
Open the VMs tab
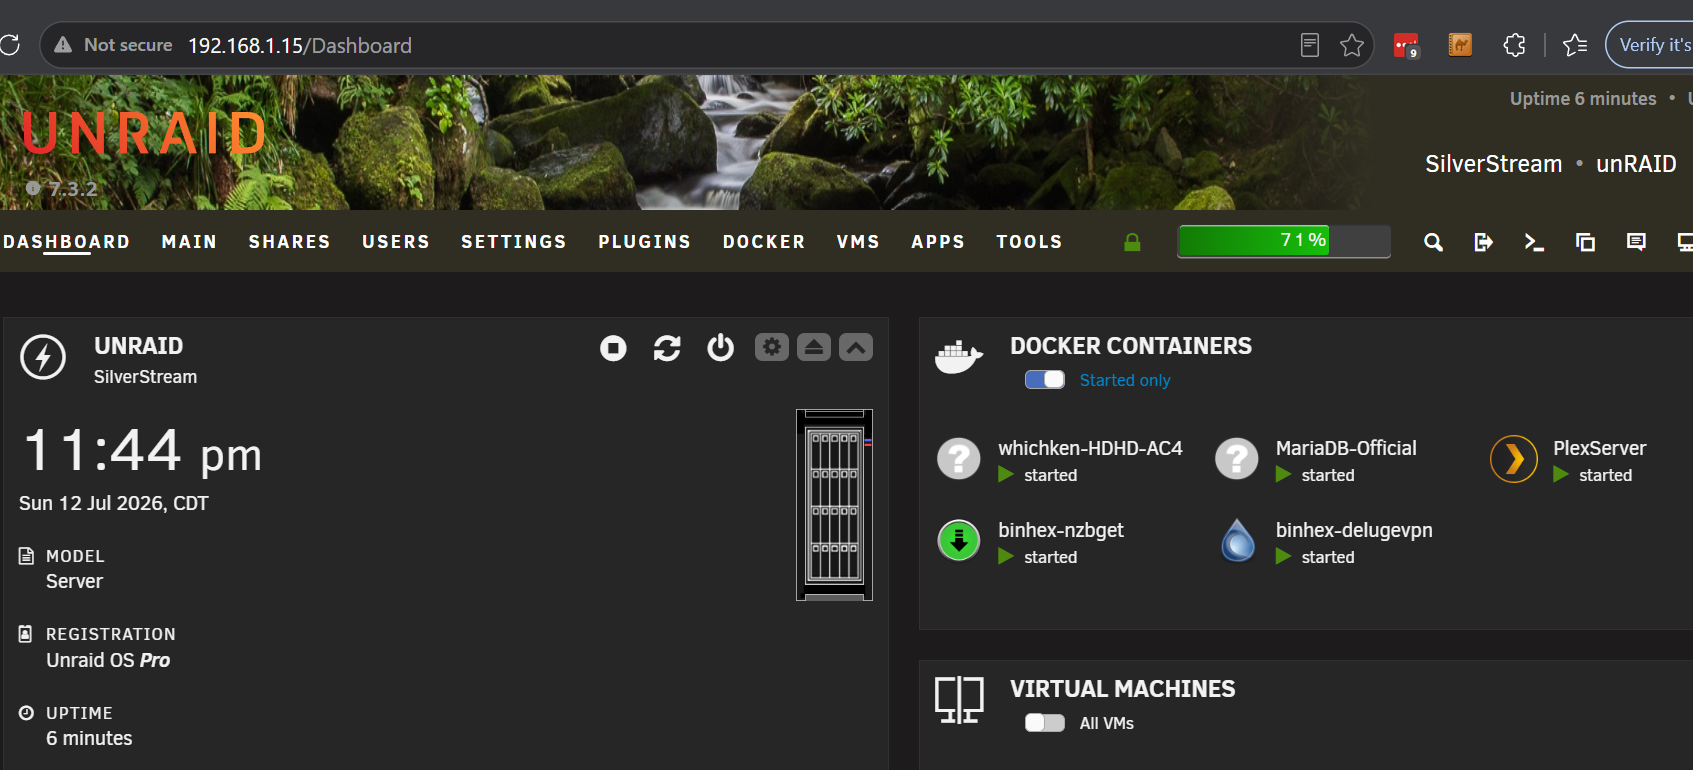tap(858, 242)
